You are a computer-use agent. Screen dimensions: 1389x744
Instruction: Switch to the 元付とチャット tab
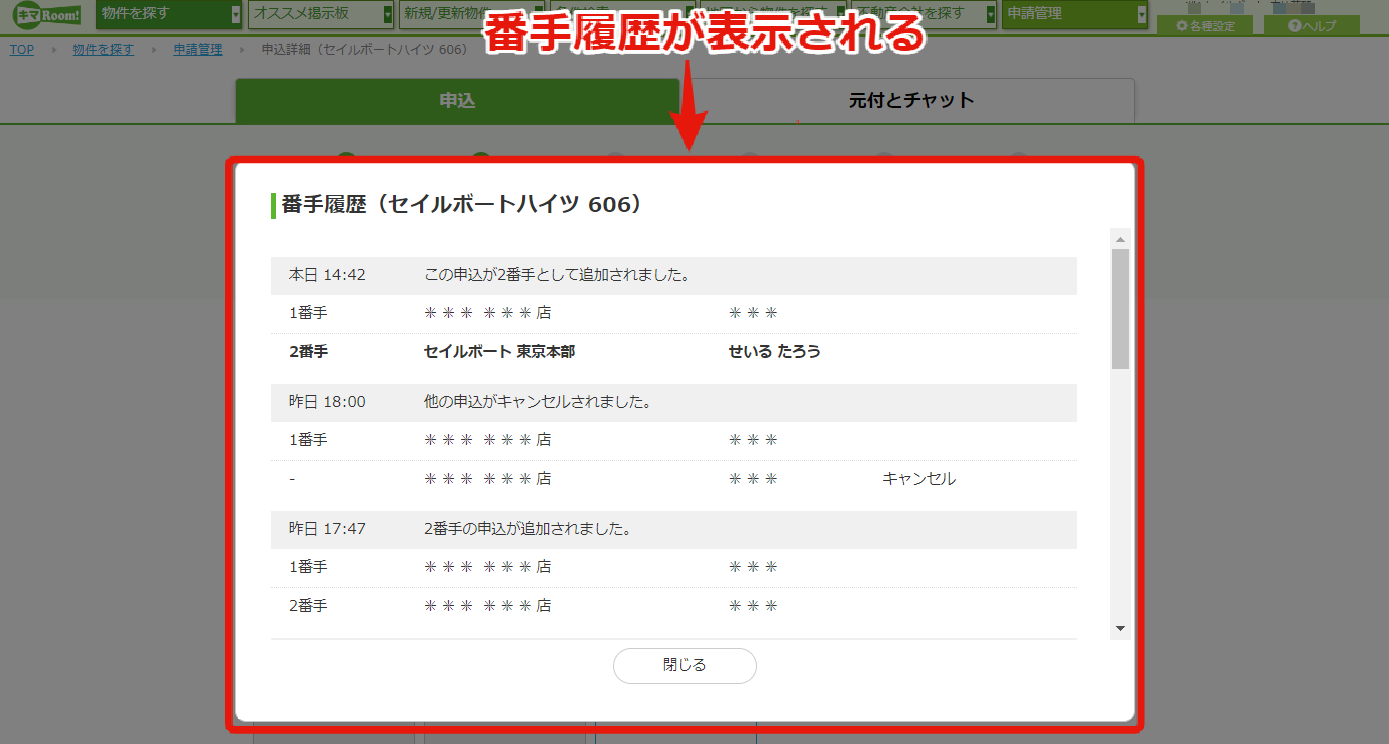point(912,101)
